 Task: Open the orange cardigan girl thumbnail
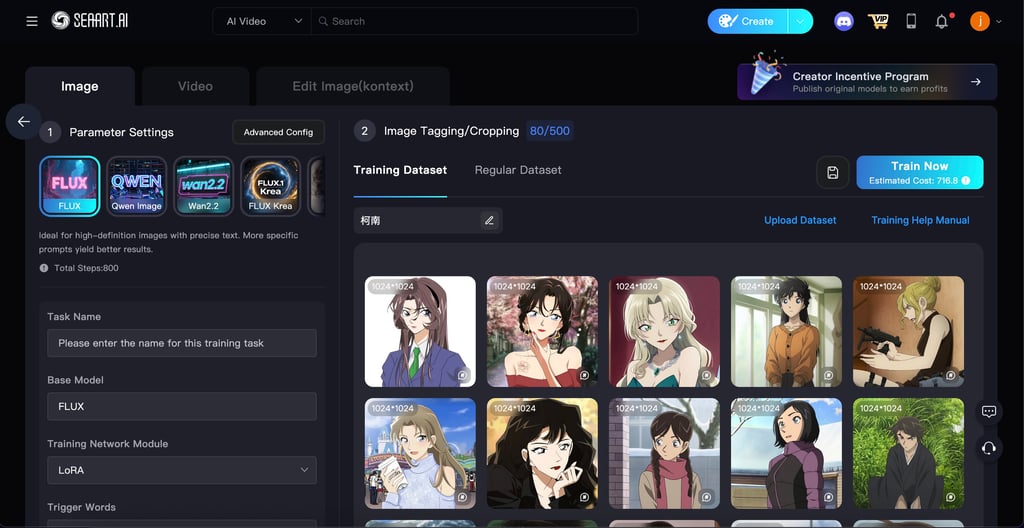[x=786, y=331]
